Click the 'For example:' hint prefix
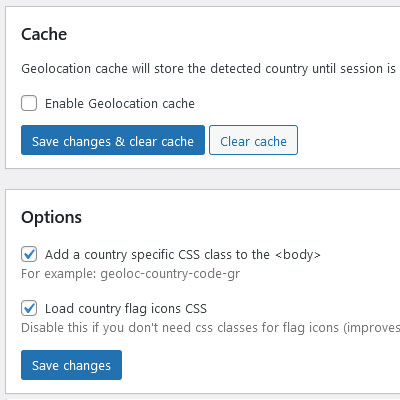This screenshot has width=400, height=400. point(59,274)
